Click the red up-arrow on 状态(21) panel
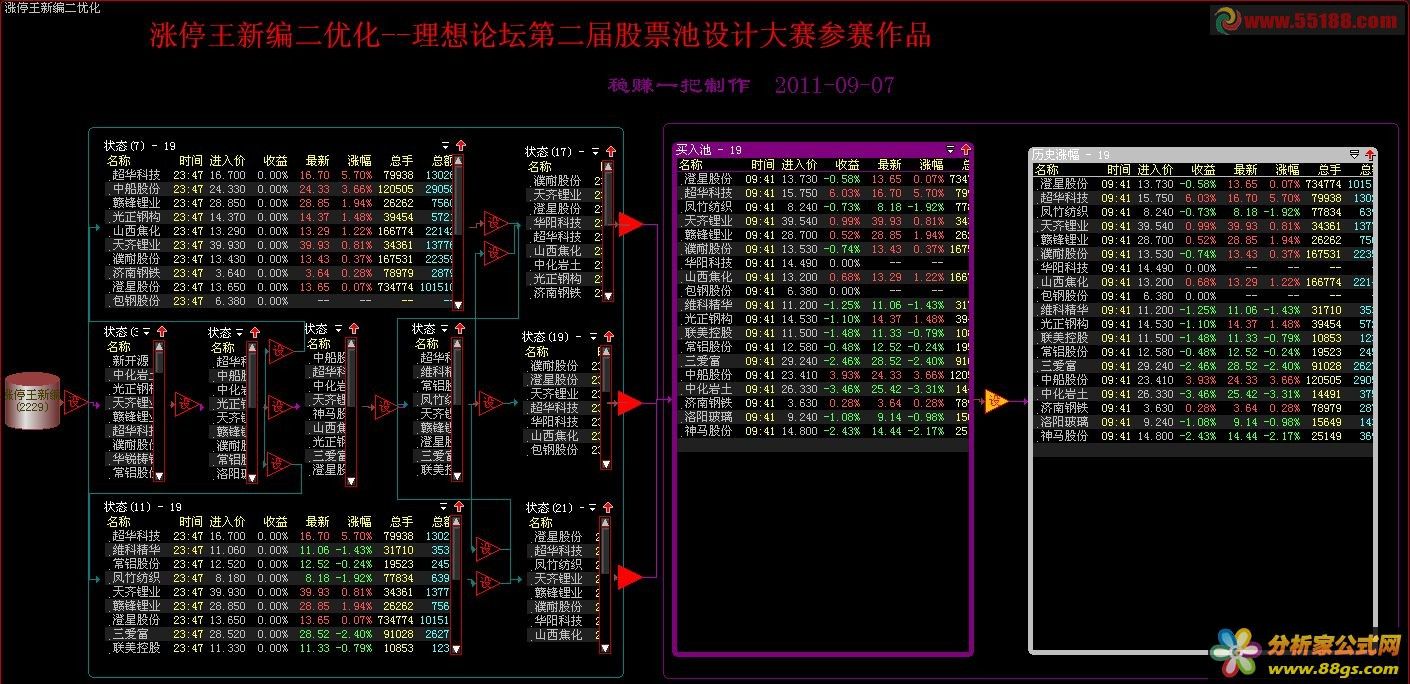Viewport: 1410px width, 684px height. (x=607, y=508)
